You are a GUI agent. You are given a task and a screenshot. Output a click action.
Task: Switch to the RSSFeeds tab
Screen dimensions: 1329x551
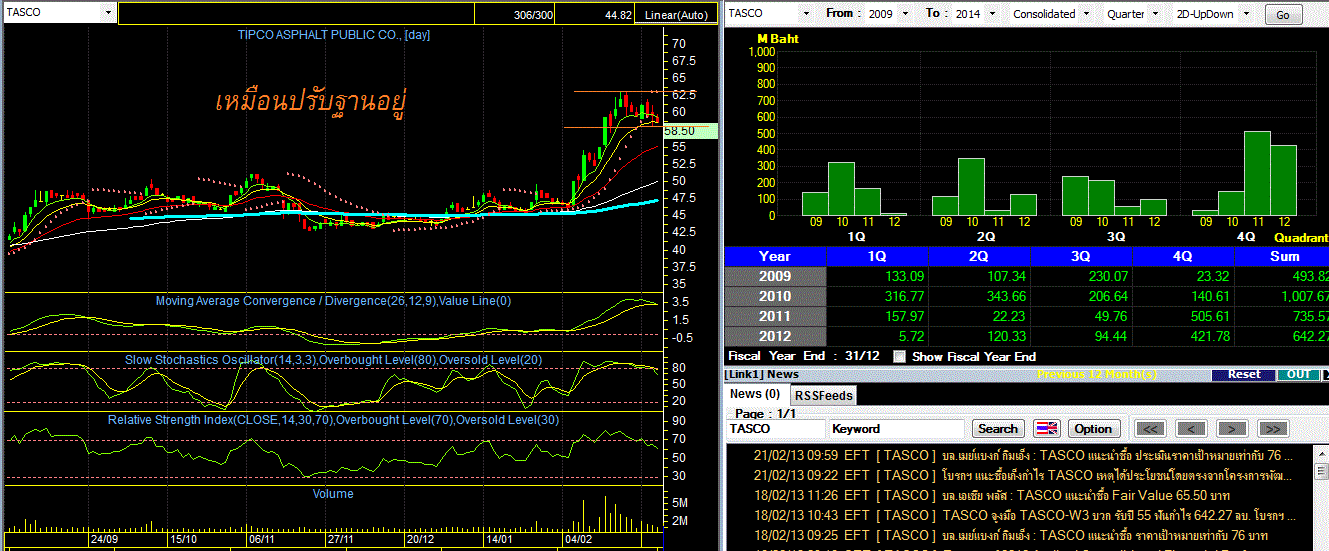click(x=824, y=395)
